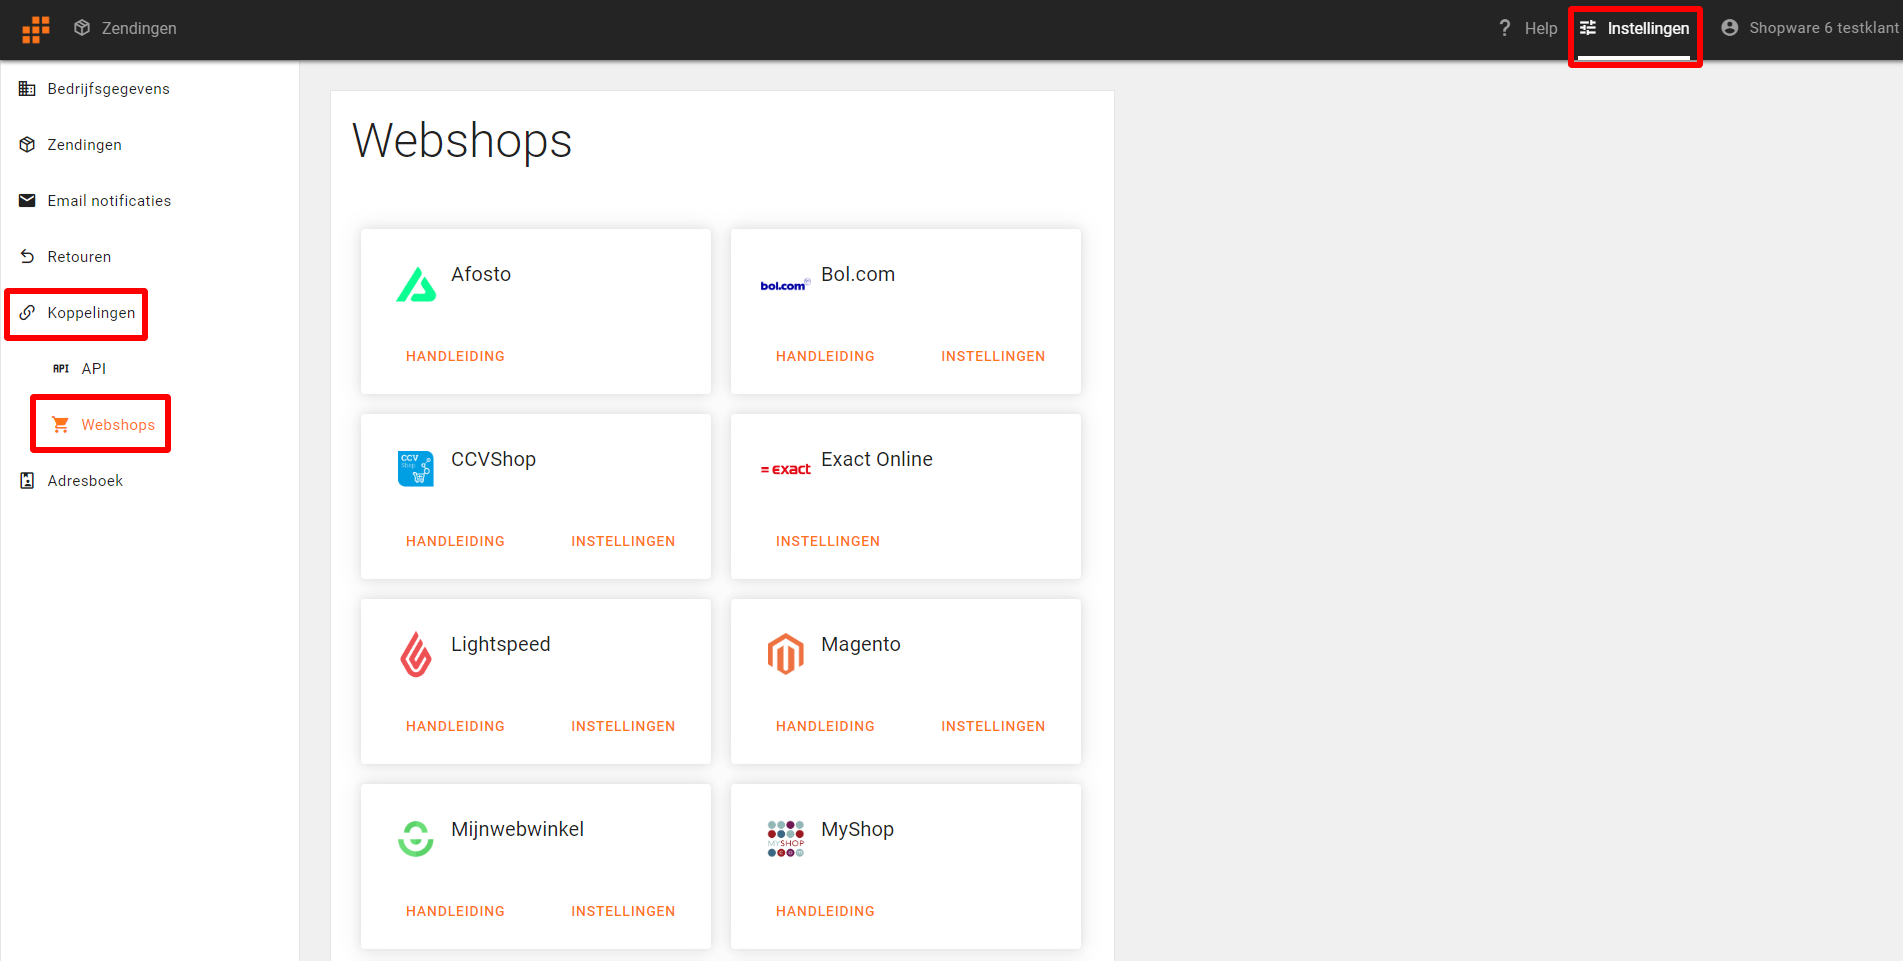This screenshot has width=1903, height=961.
Task: Open CCVShop handleiding
Action: click(x=455, y=541)
